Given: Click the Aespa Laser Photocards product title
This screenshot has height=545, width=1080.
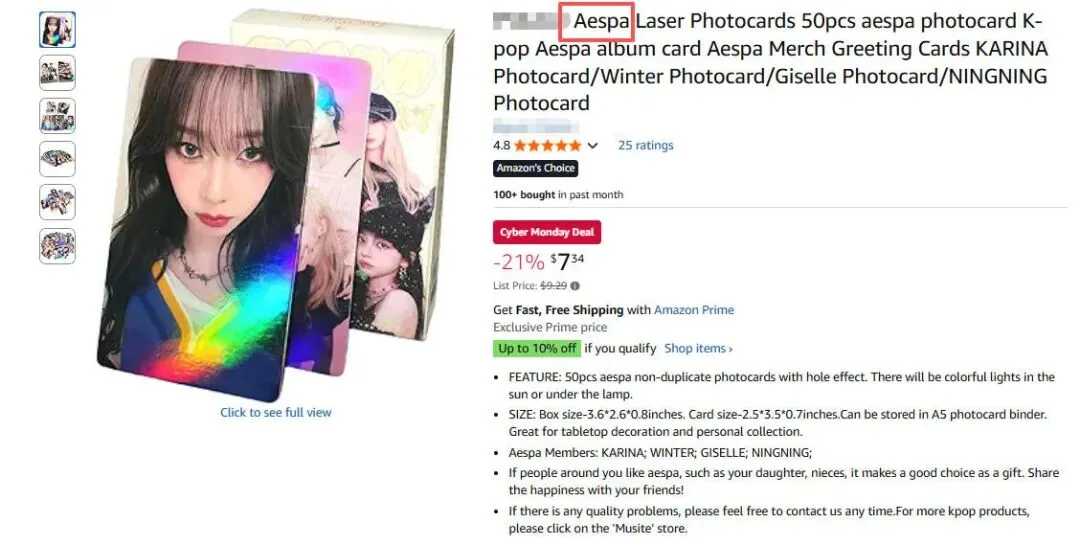Looking at the screenshot, I should pos(770,62).
